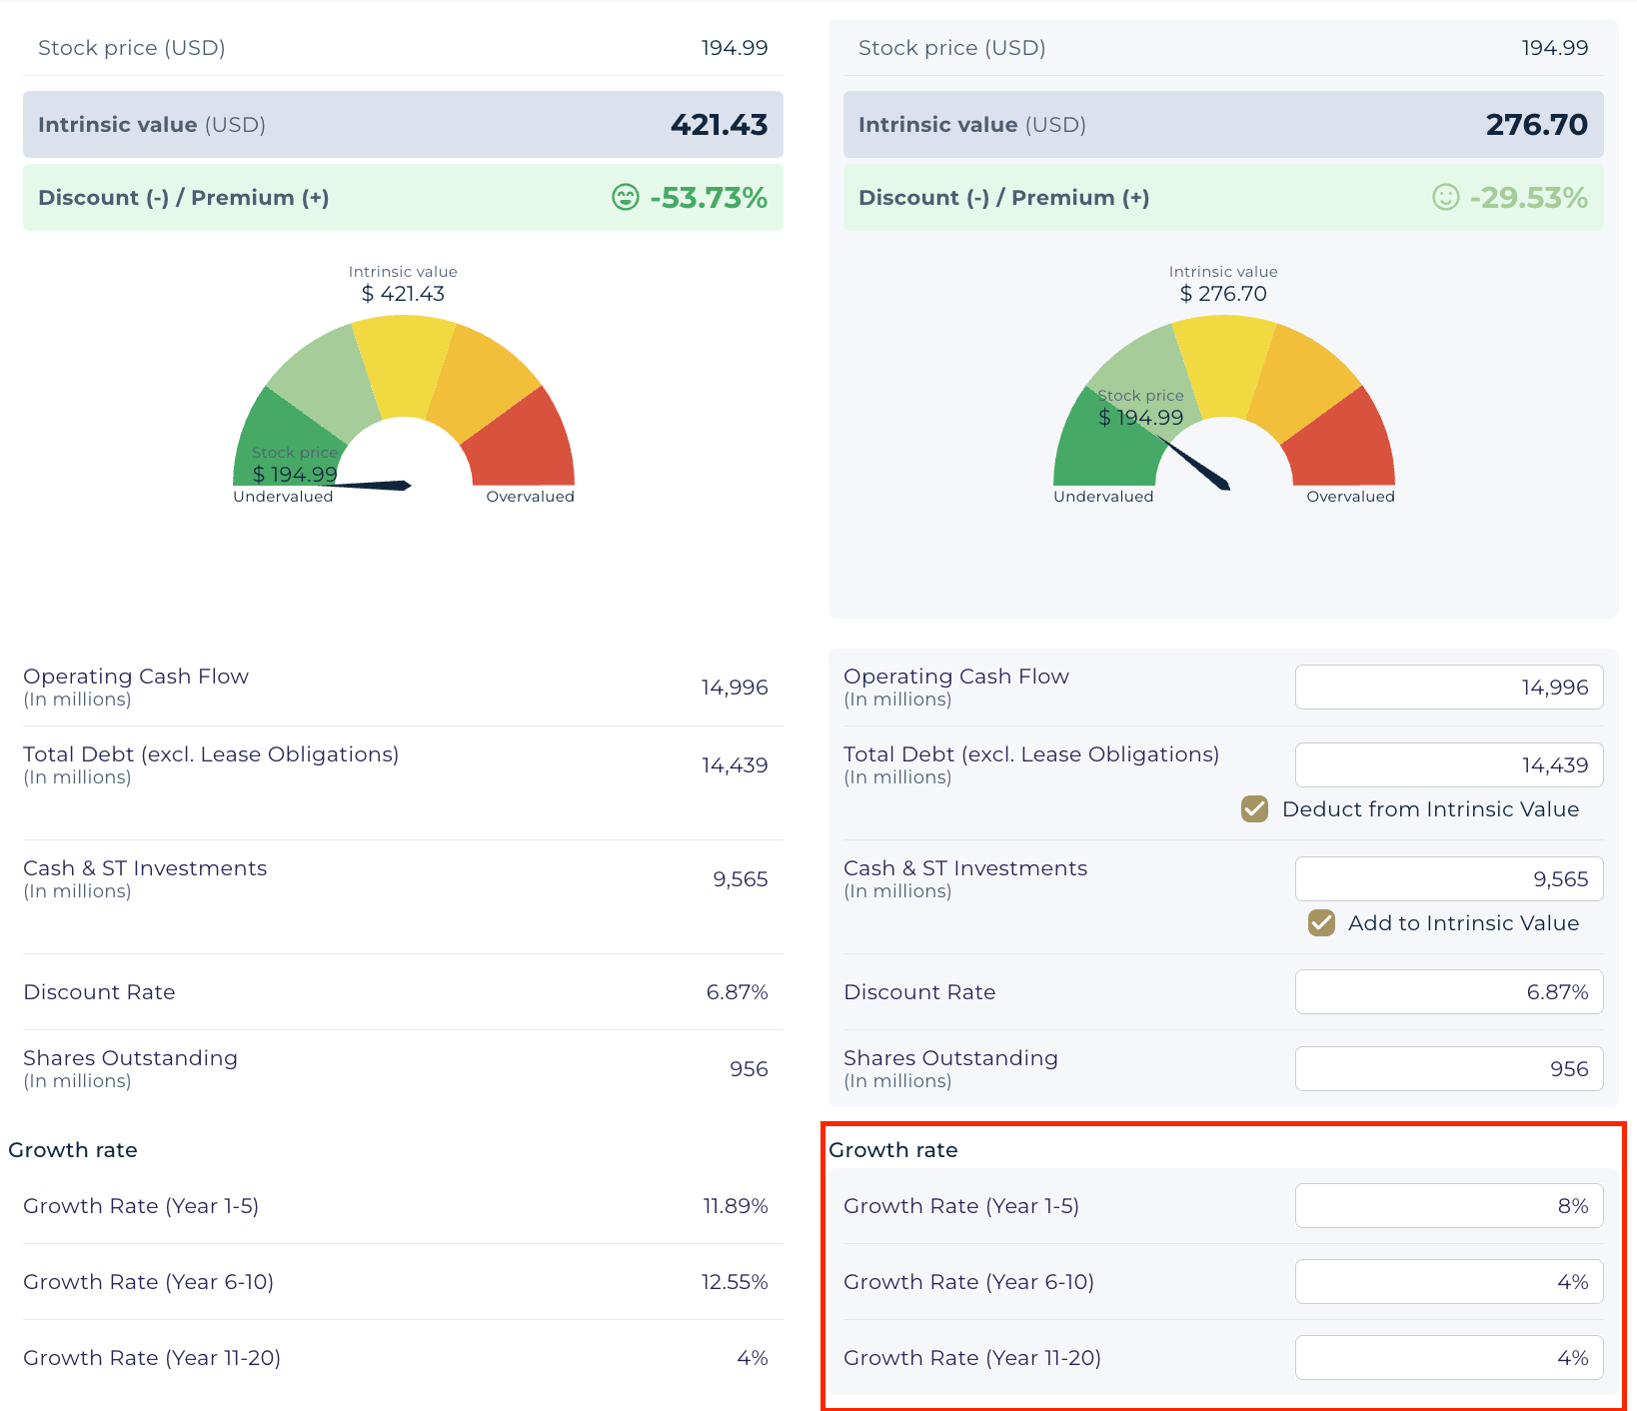Click the 421.43 intrinsic value banner
Viewport: 1637px width, 1411px height.
click(x=403, y=124)
